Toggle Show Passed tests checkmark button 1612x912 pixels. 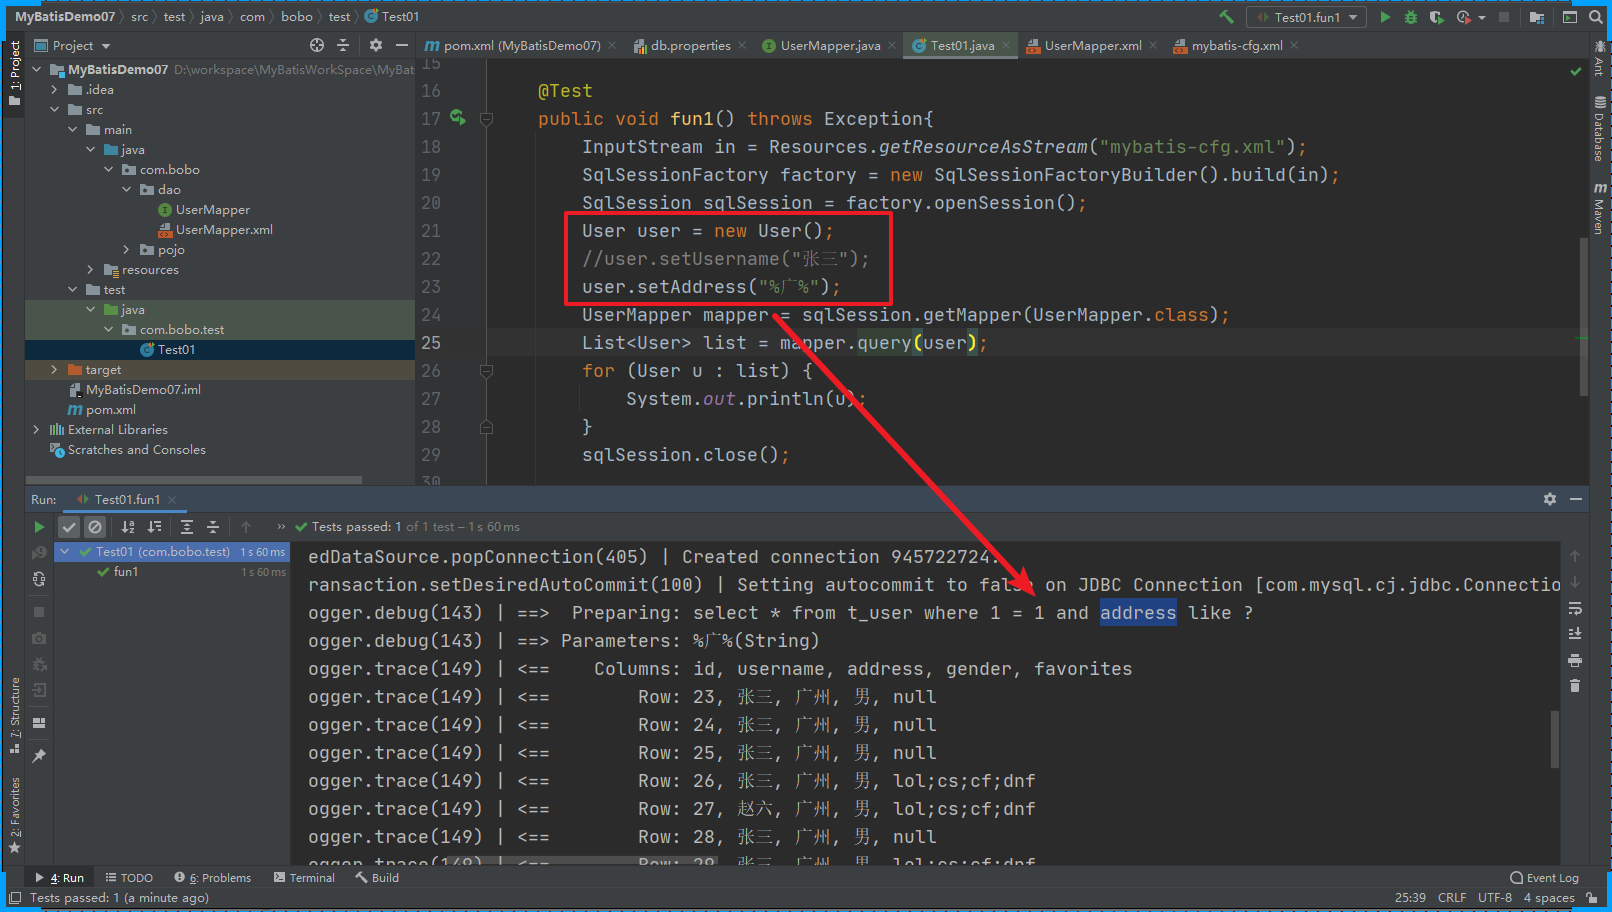(x=69, y=527)
